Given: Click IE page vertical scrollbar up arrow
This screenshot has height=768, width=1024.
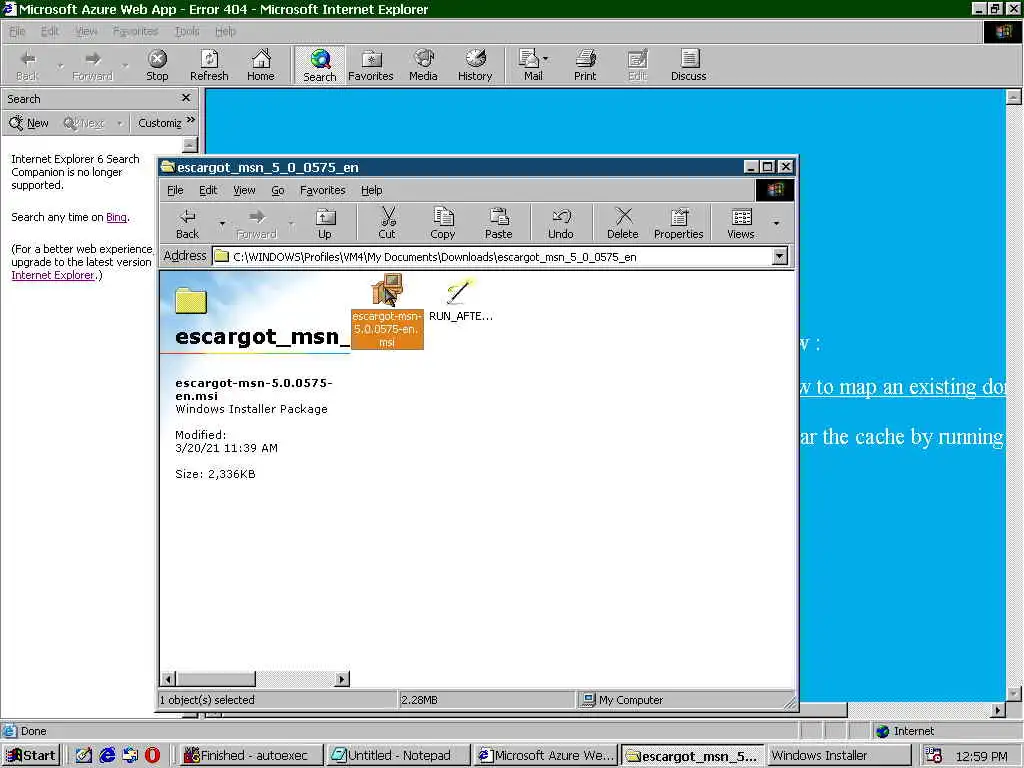Looking at the screenshot, I should coord(1014,97).
